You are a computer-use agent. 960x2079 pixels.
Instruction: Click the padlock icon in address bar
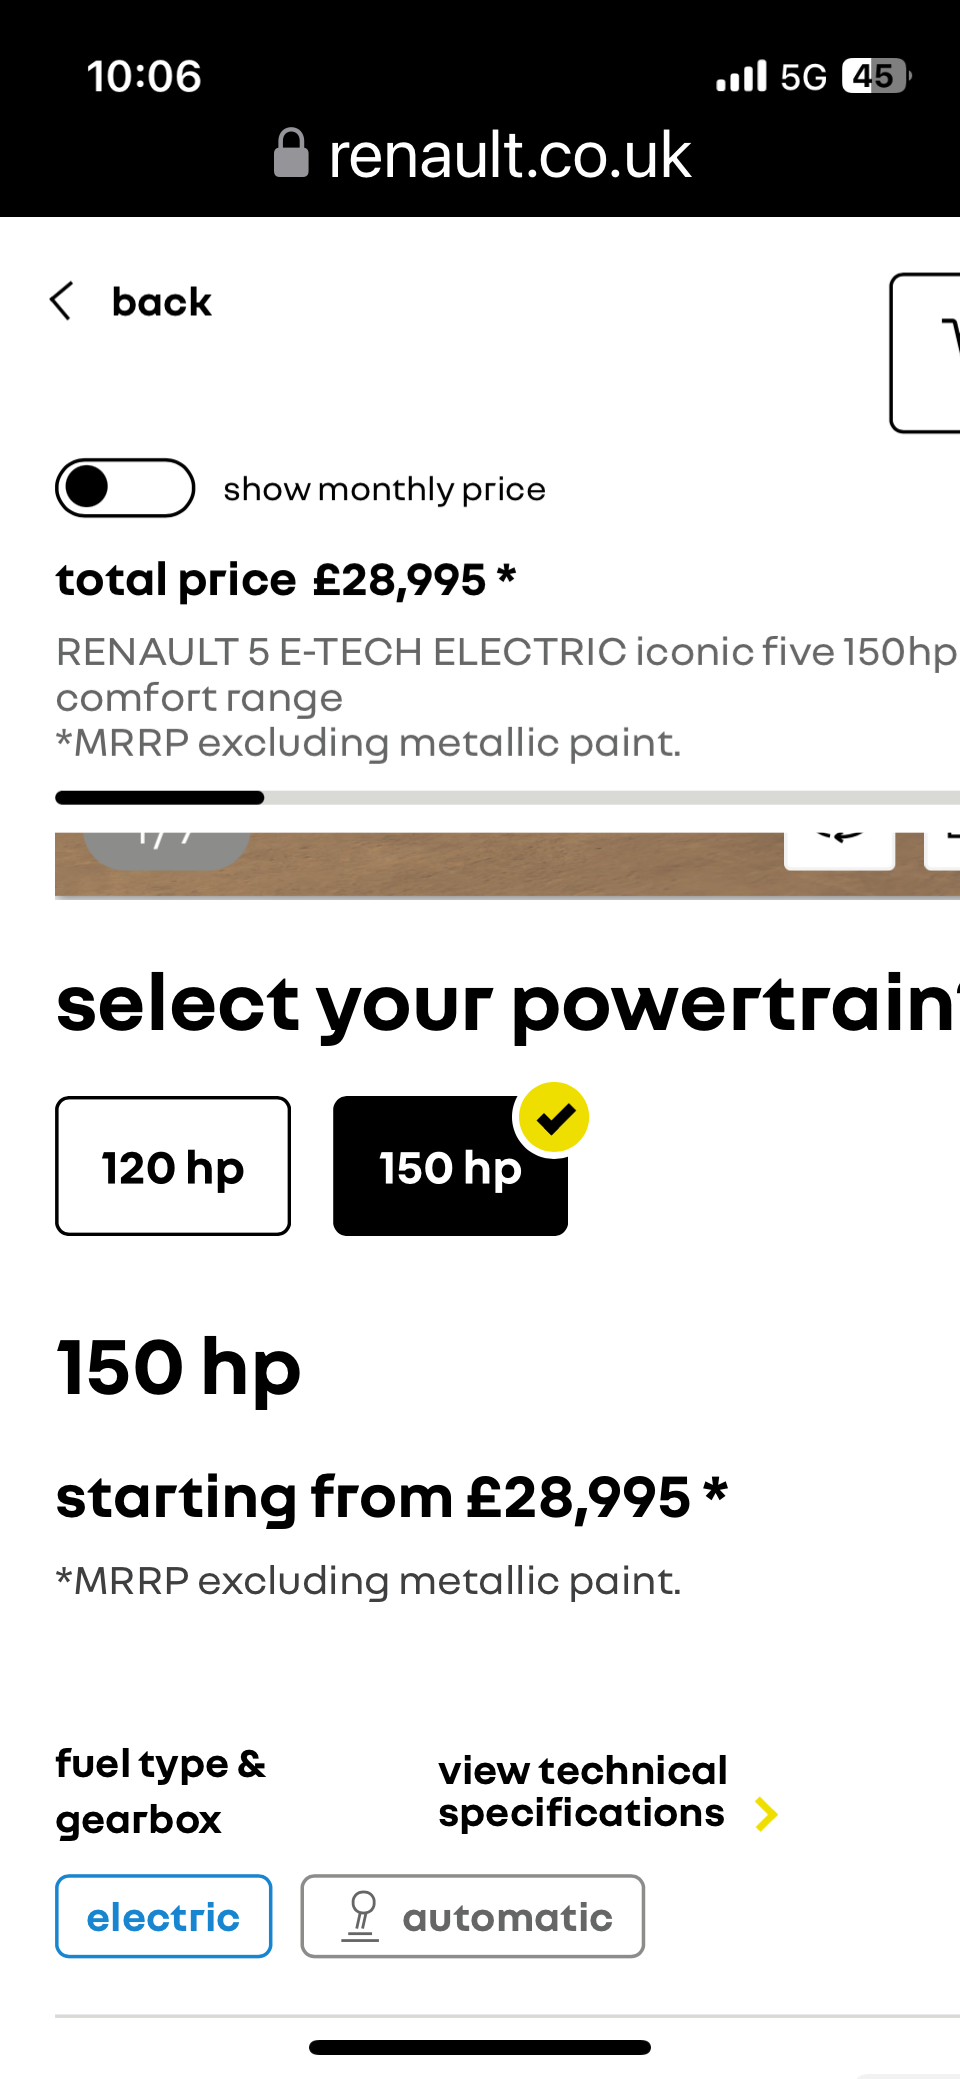(x=291, y=154)
